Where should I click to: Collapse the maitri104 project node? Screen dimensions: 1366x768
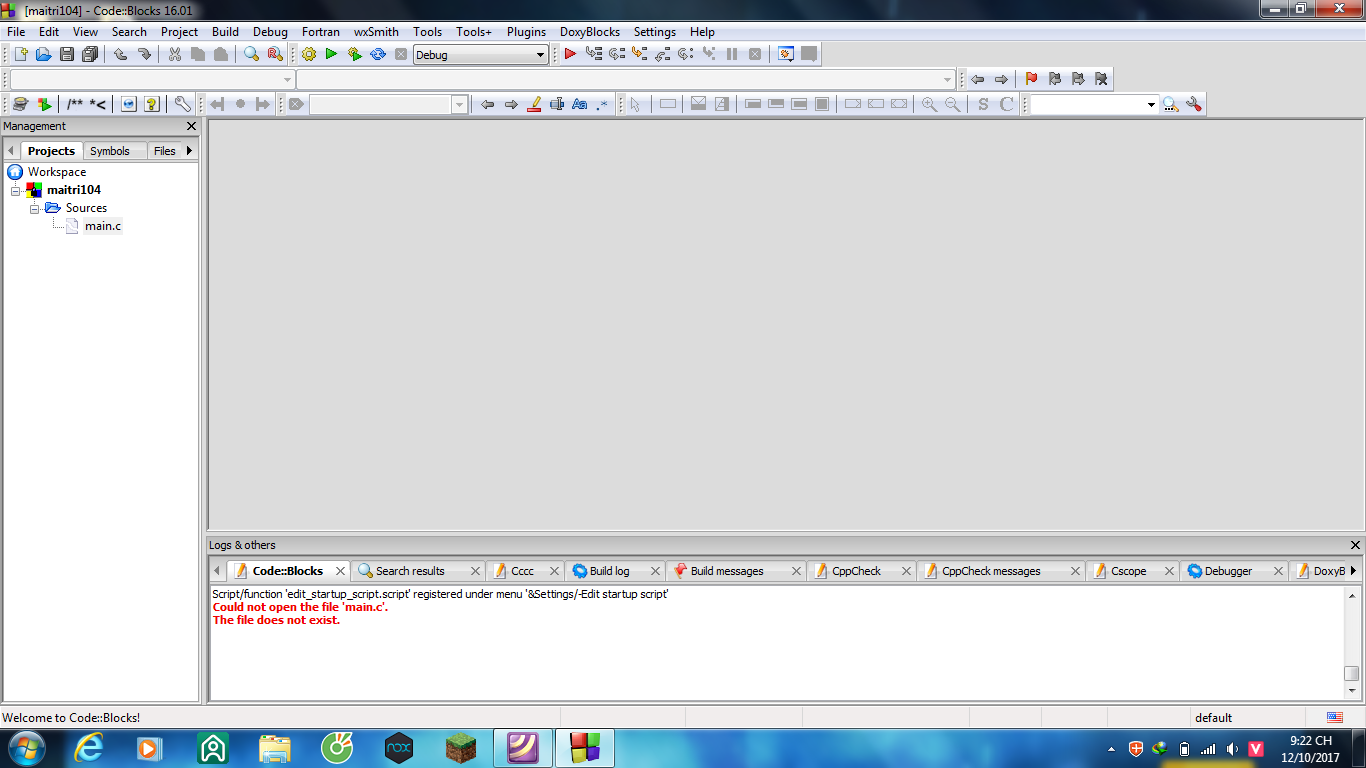tap(16, 190)
